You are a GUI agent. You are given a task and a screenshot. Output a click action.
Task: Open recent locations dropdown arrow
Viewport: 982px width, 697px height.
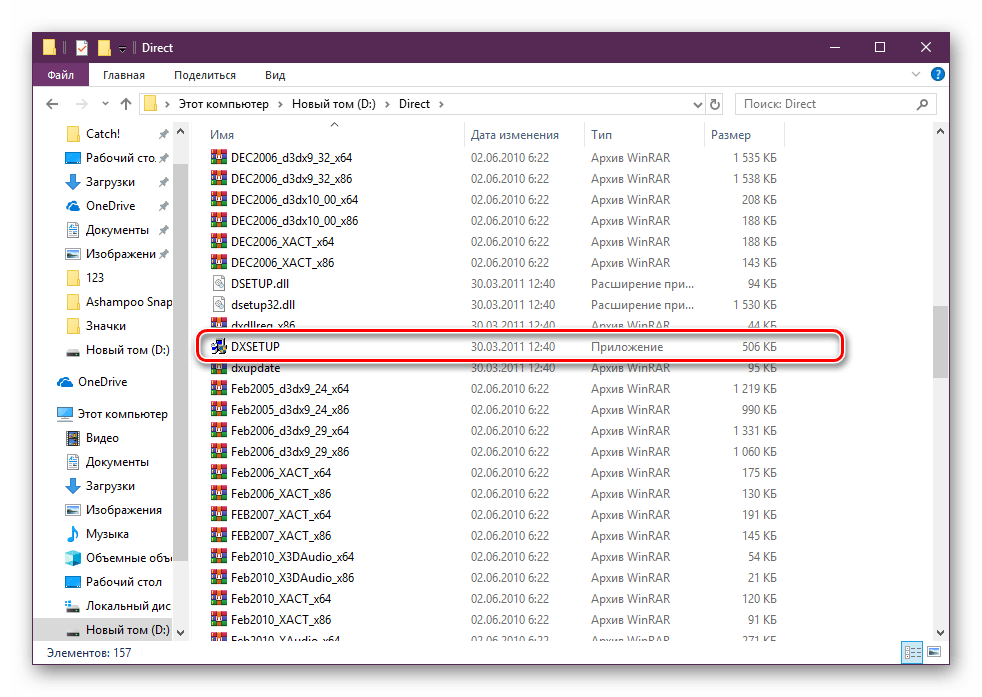(x=105, y=104)
